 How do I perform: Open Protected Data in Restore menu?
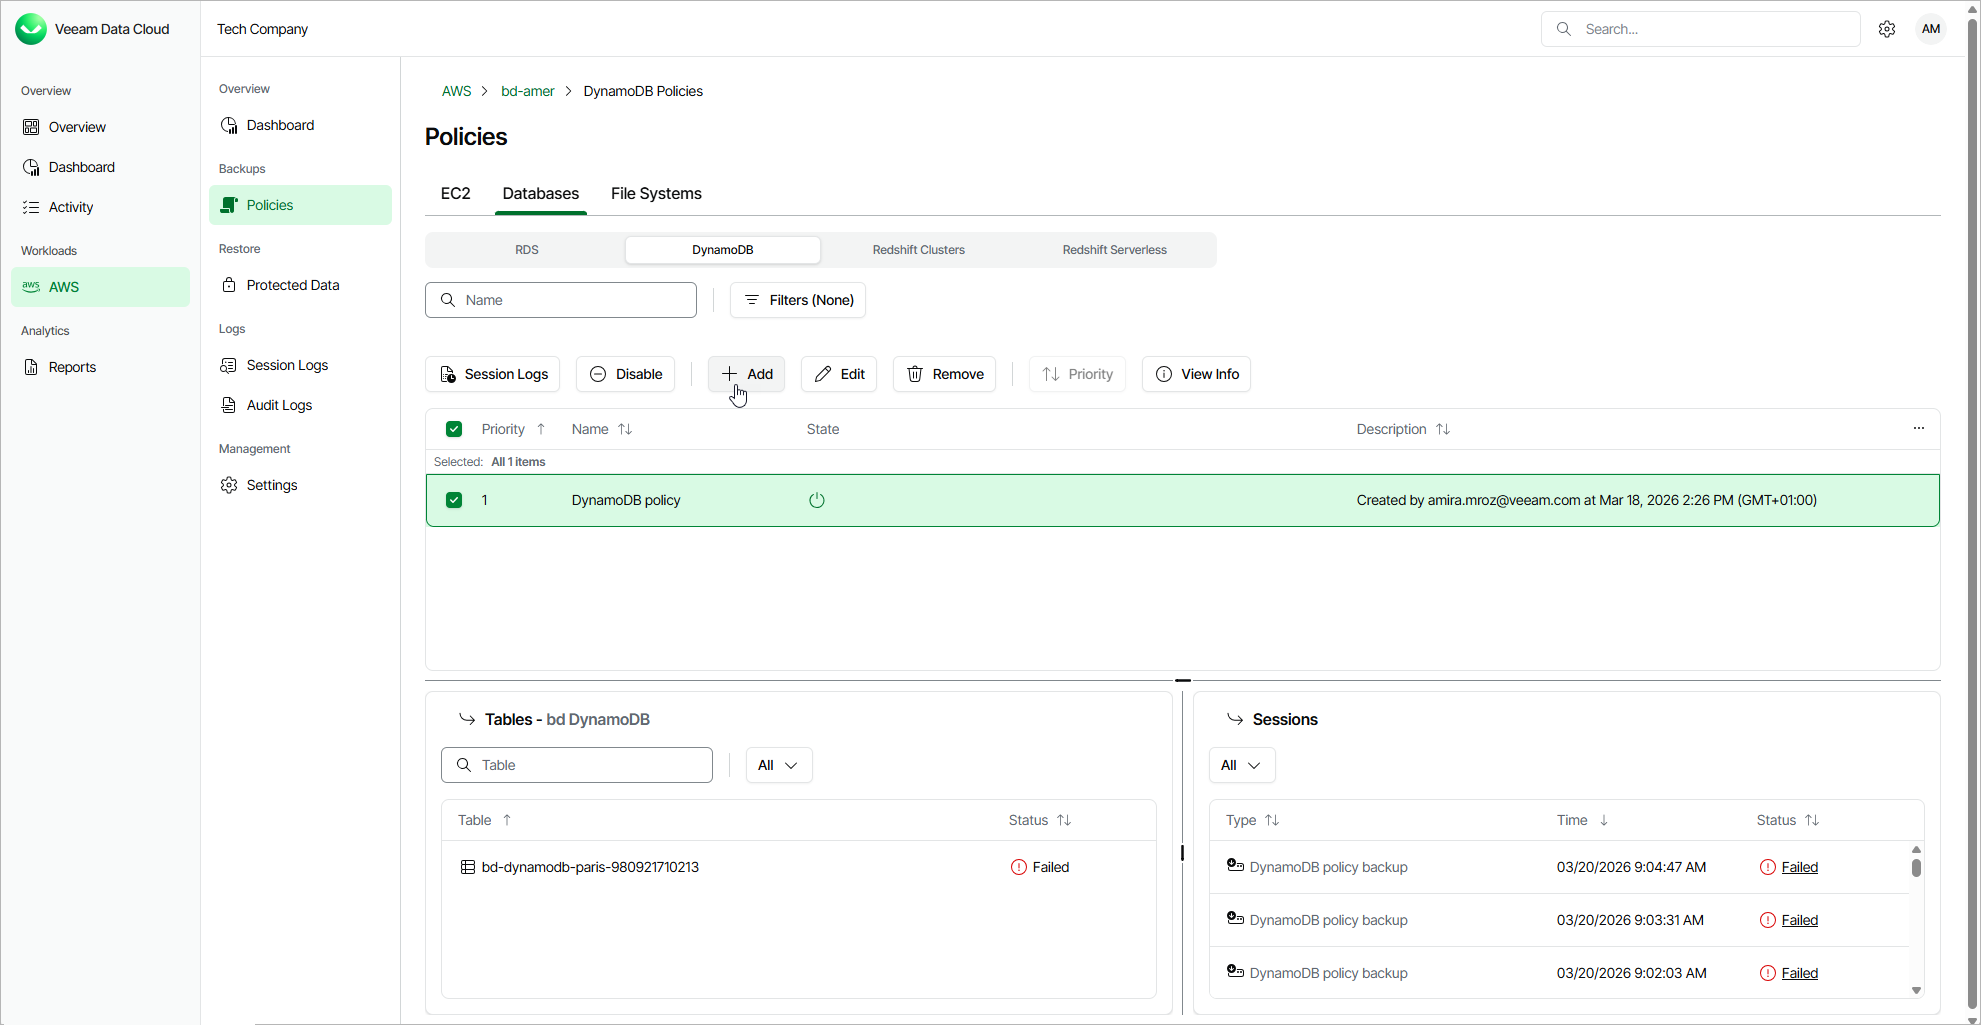[x=300, y=285]
